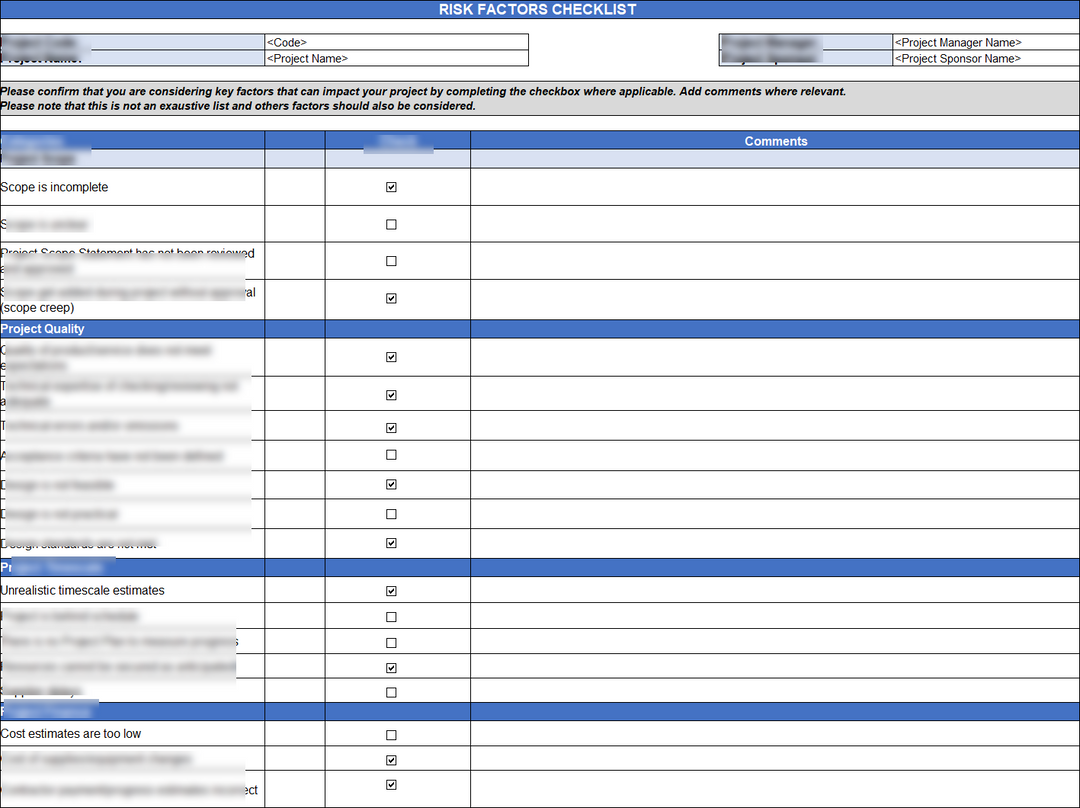Select the Comments column header
Viewport: 1080px width, 808px height.
coord(775,142)
